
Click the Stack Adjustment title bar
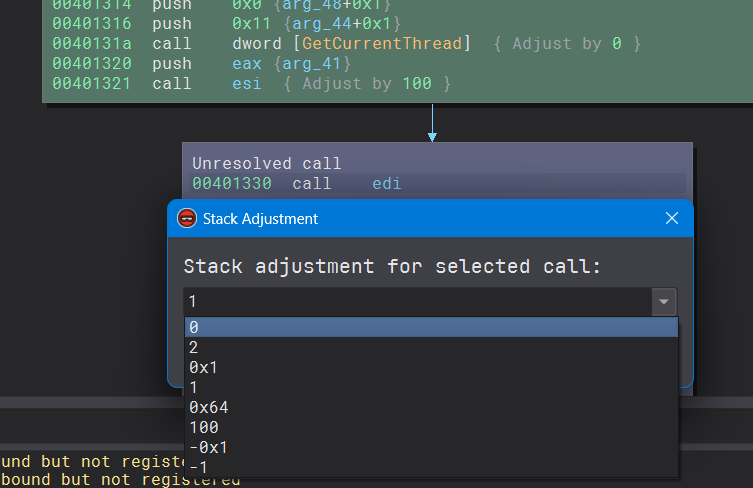pyautogui.click(x=420, y=218)
